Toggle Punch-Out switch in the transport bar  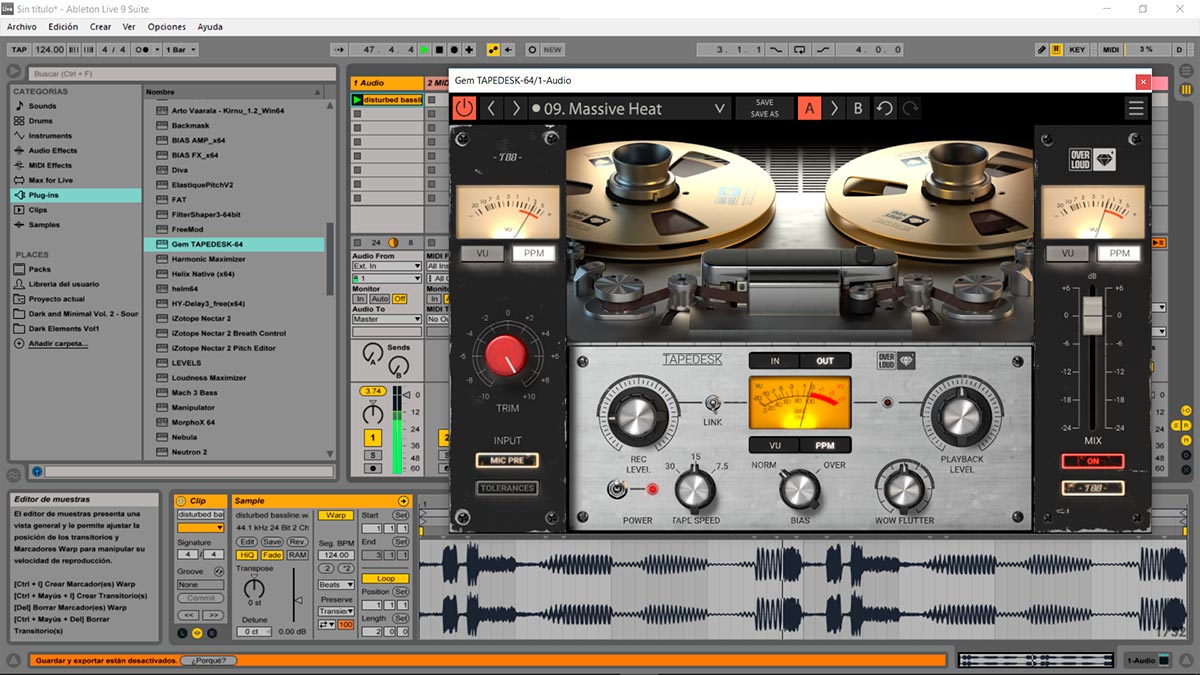823,49
